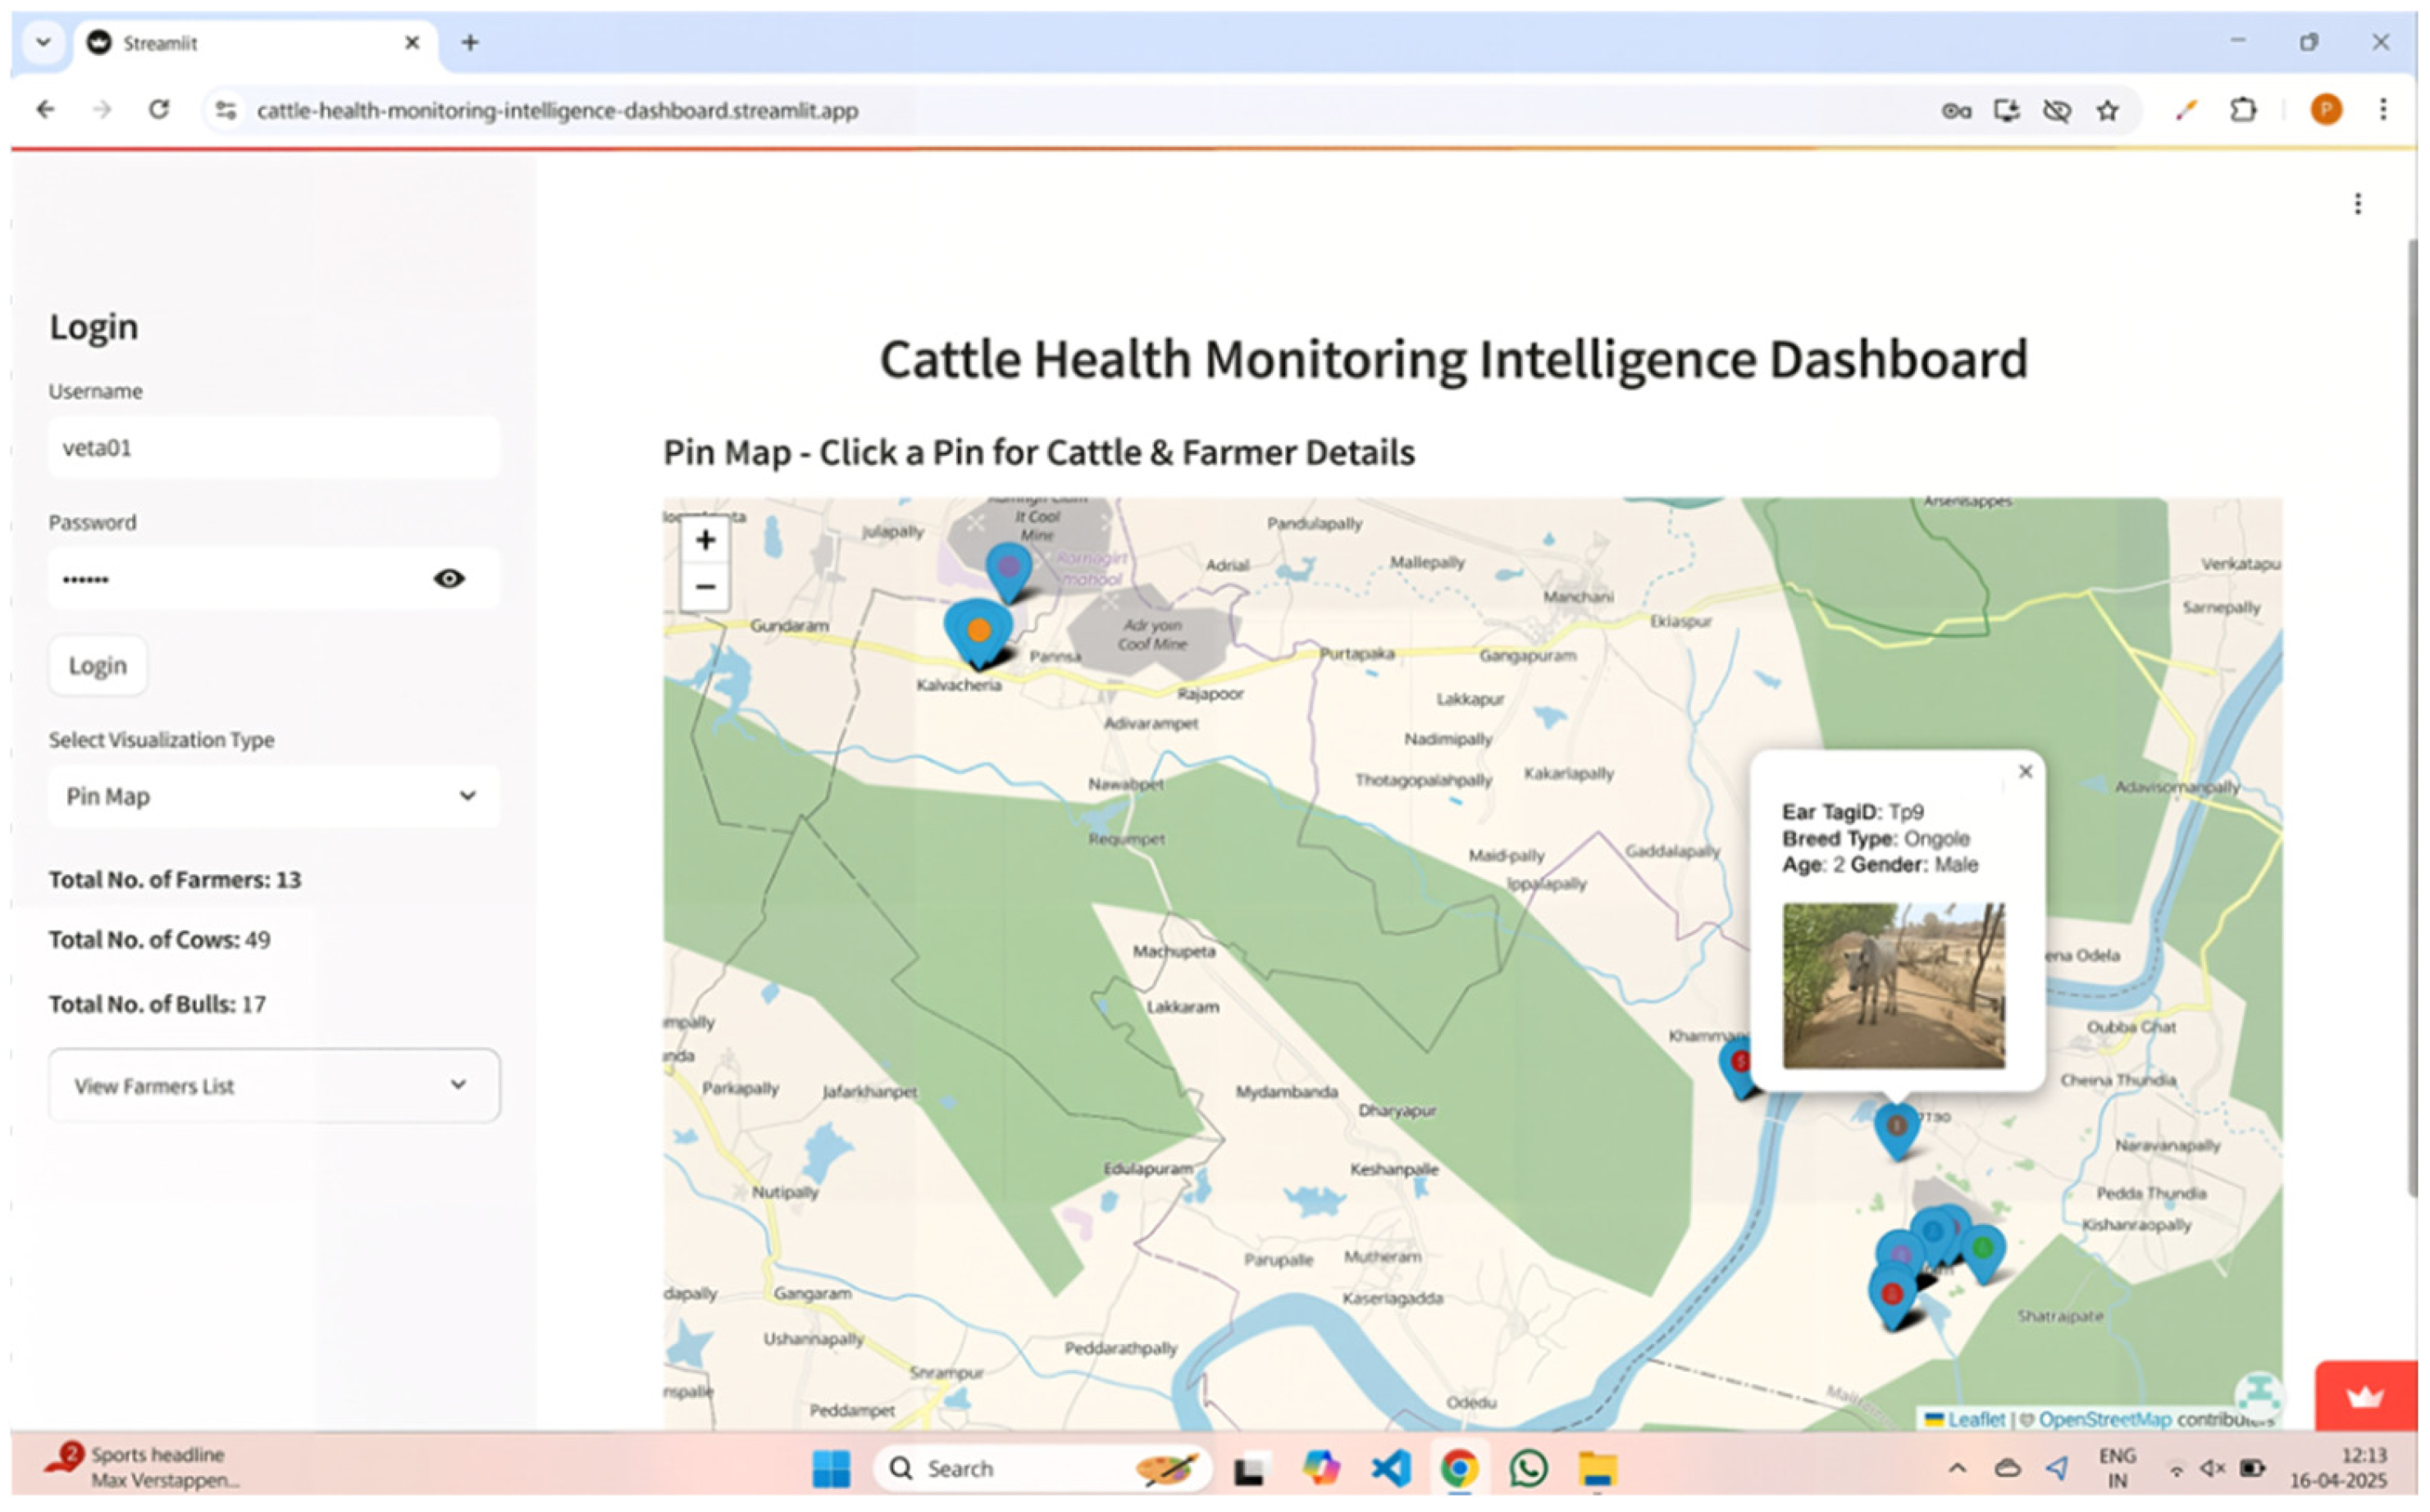Click the cattle photo in the popup
2430x1512 pixels.
(x=1893, y=986)
